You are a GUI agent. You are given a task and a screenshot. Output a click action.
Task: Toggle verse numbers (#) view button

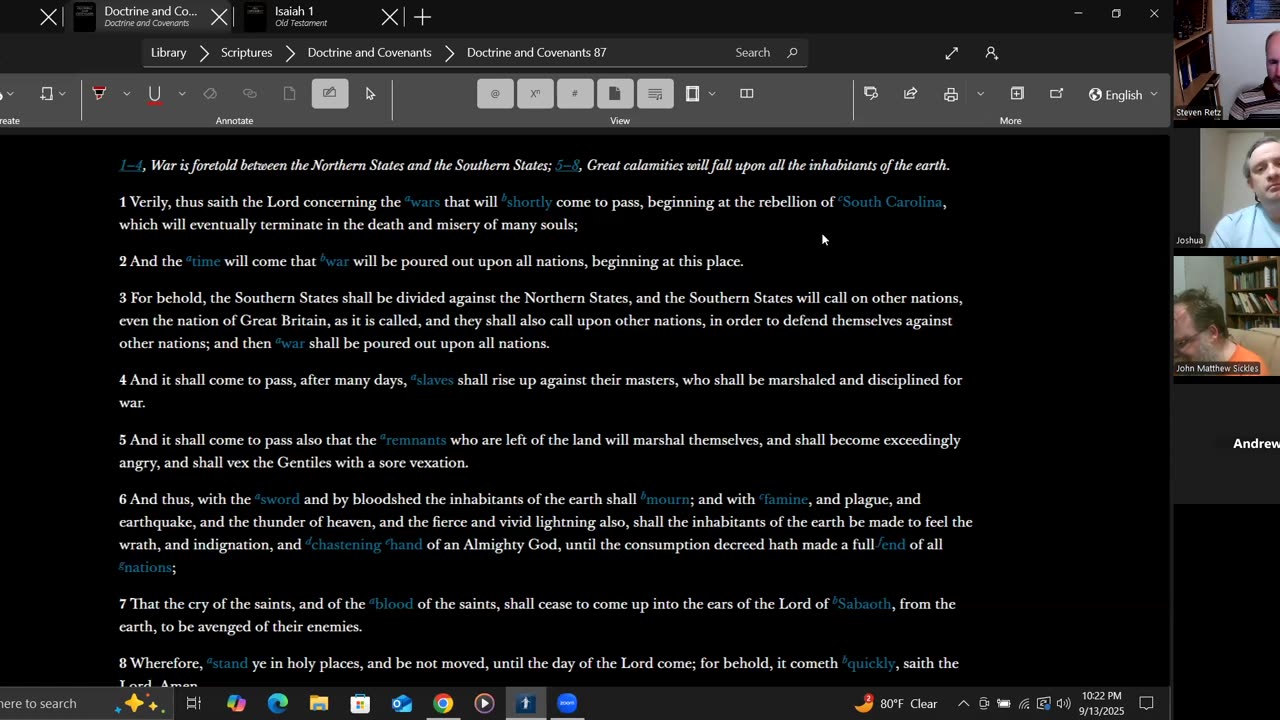click(575, 94)
